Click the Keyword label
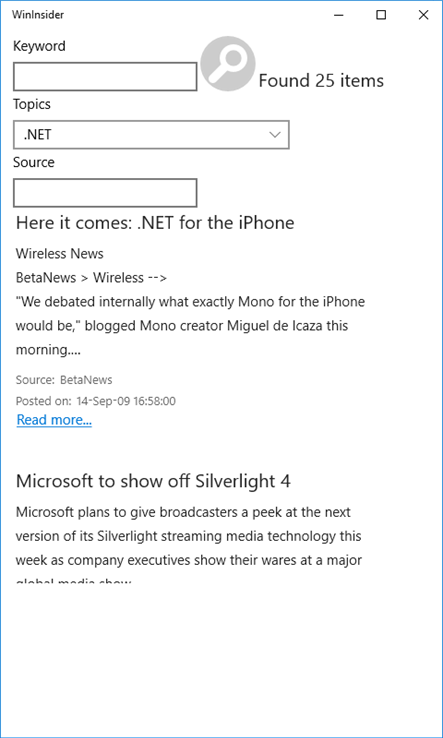Image resolution: width=443 pixels, height=738 pixels. tap(40, 47)
